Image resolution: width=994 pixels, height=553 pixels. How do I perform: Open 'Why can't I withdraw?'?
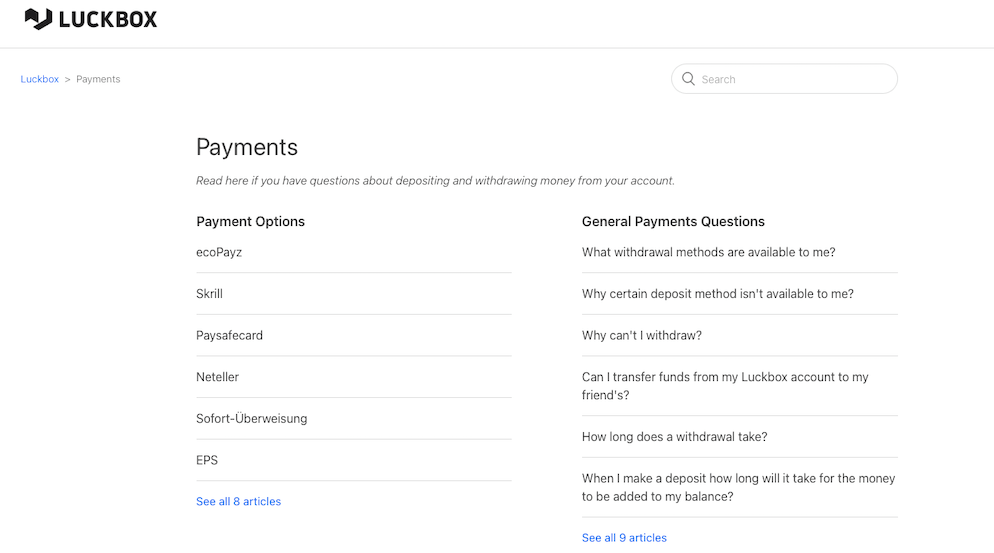point(642,335)
